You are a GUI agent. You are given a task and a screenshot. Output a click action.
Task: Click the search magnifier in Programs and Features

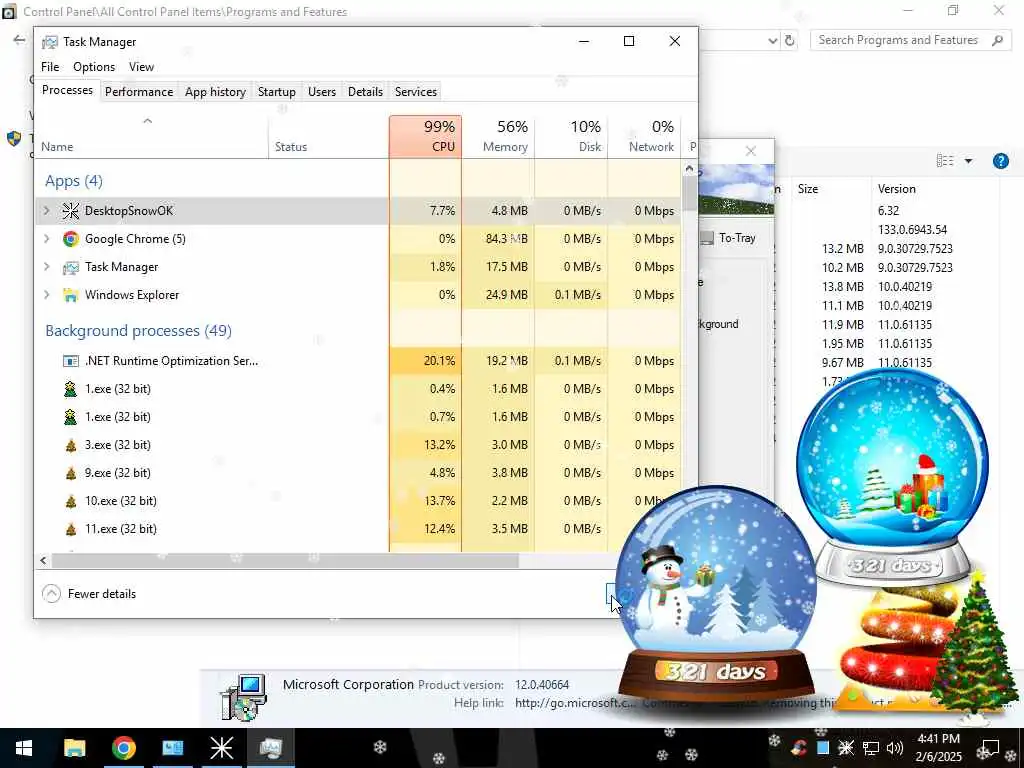click(x=997, y=40)
